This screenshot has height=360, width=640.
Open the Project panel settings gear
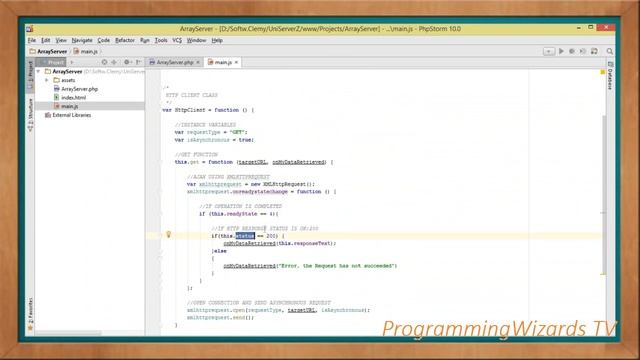pyautogui.click(x=127, y=62)
